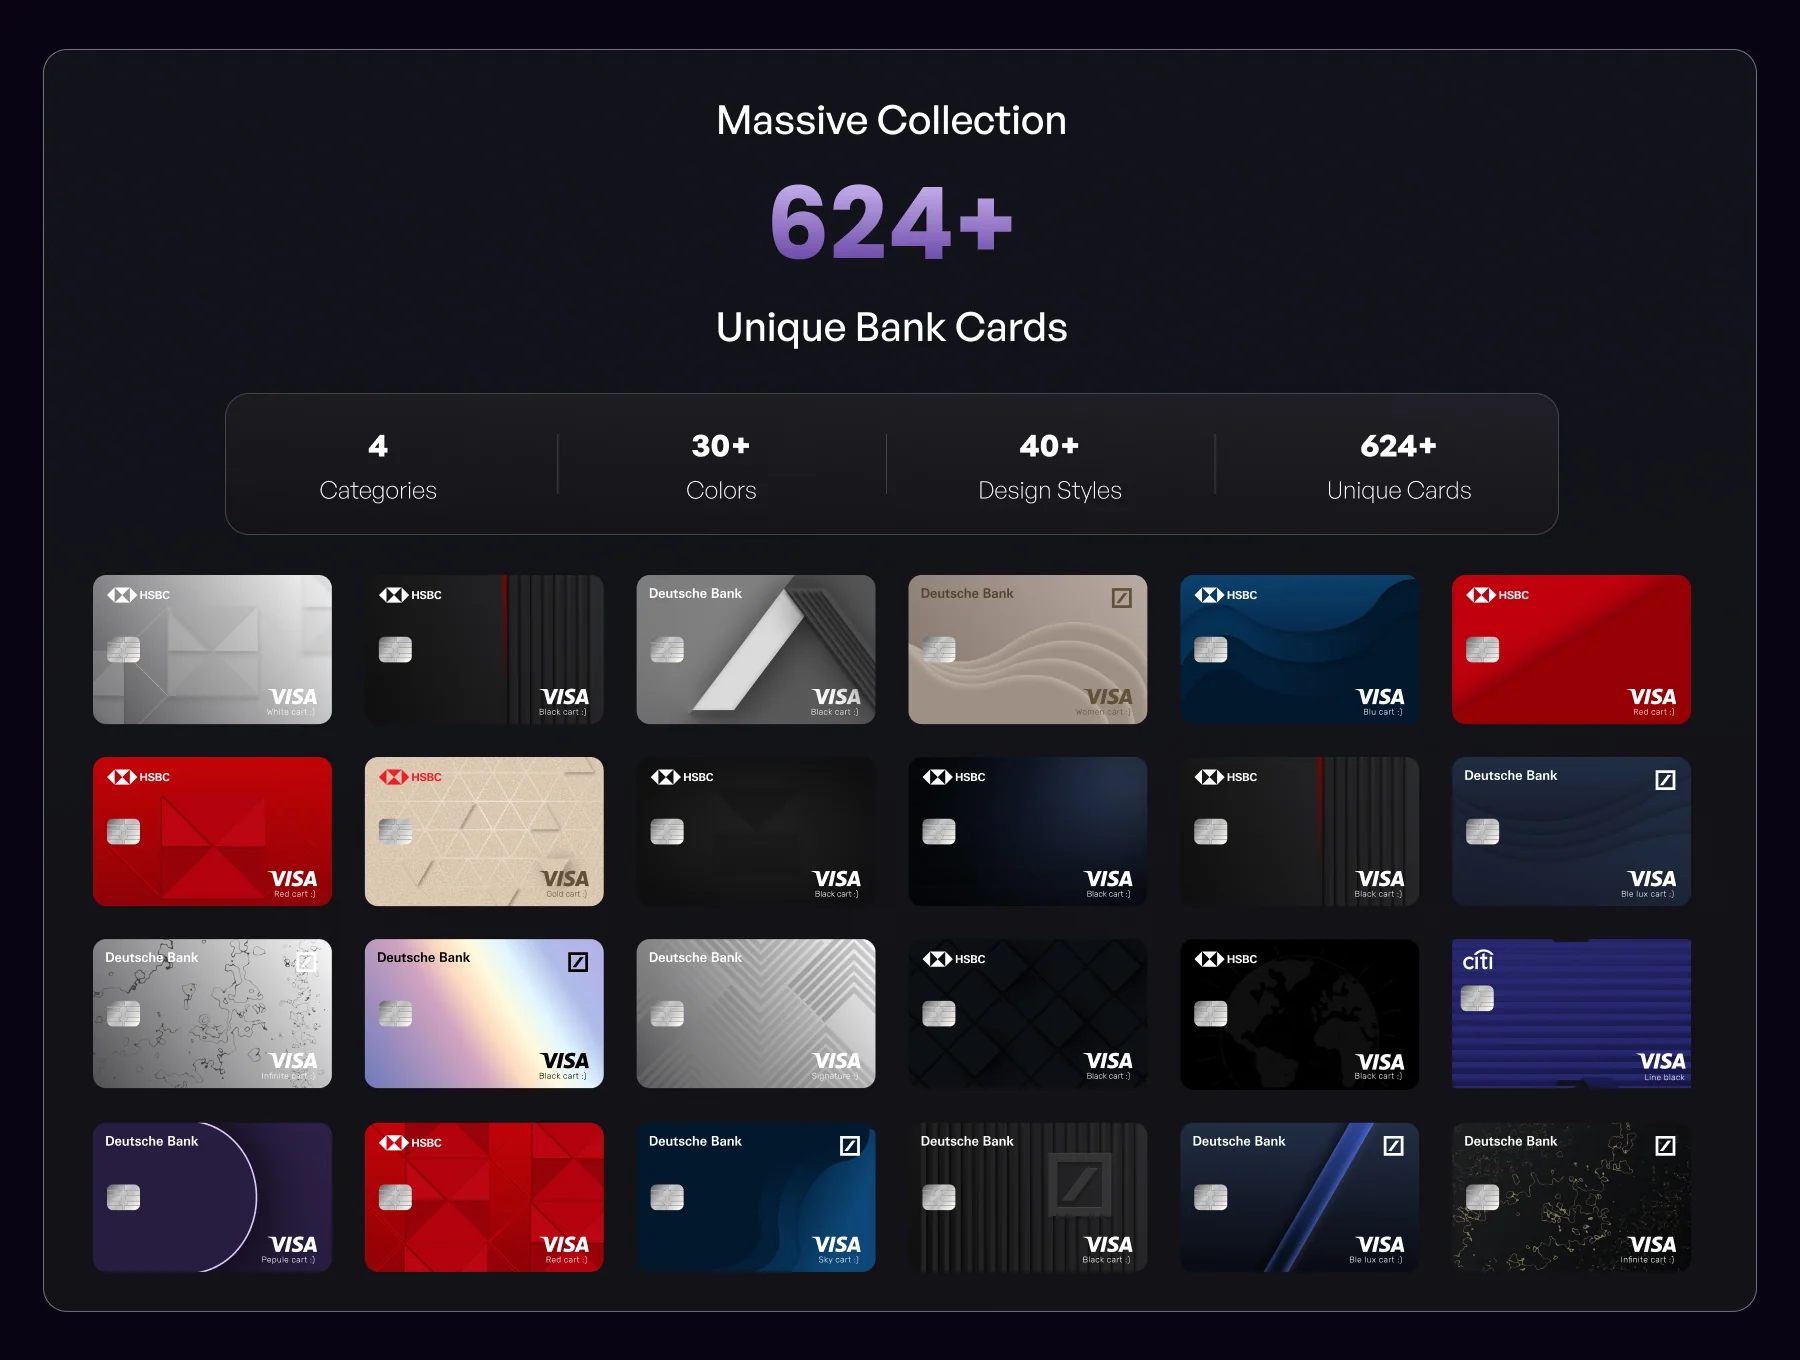Click the '40+' stat value
The height and width of the screenshot is (1360, 1800).
(x=1050, y=446)
